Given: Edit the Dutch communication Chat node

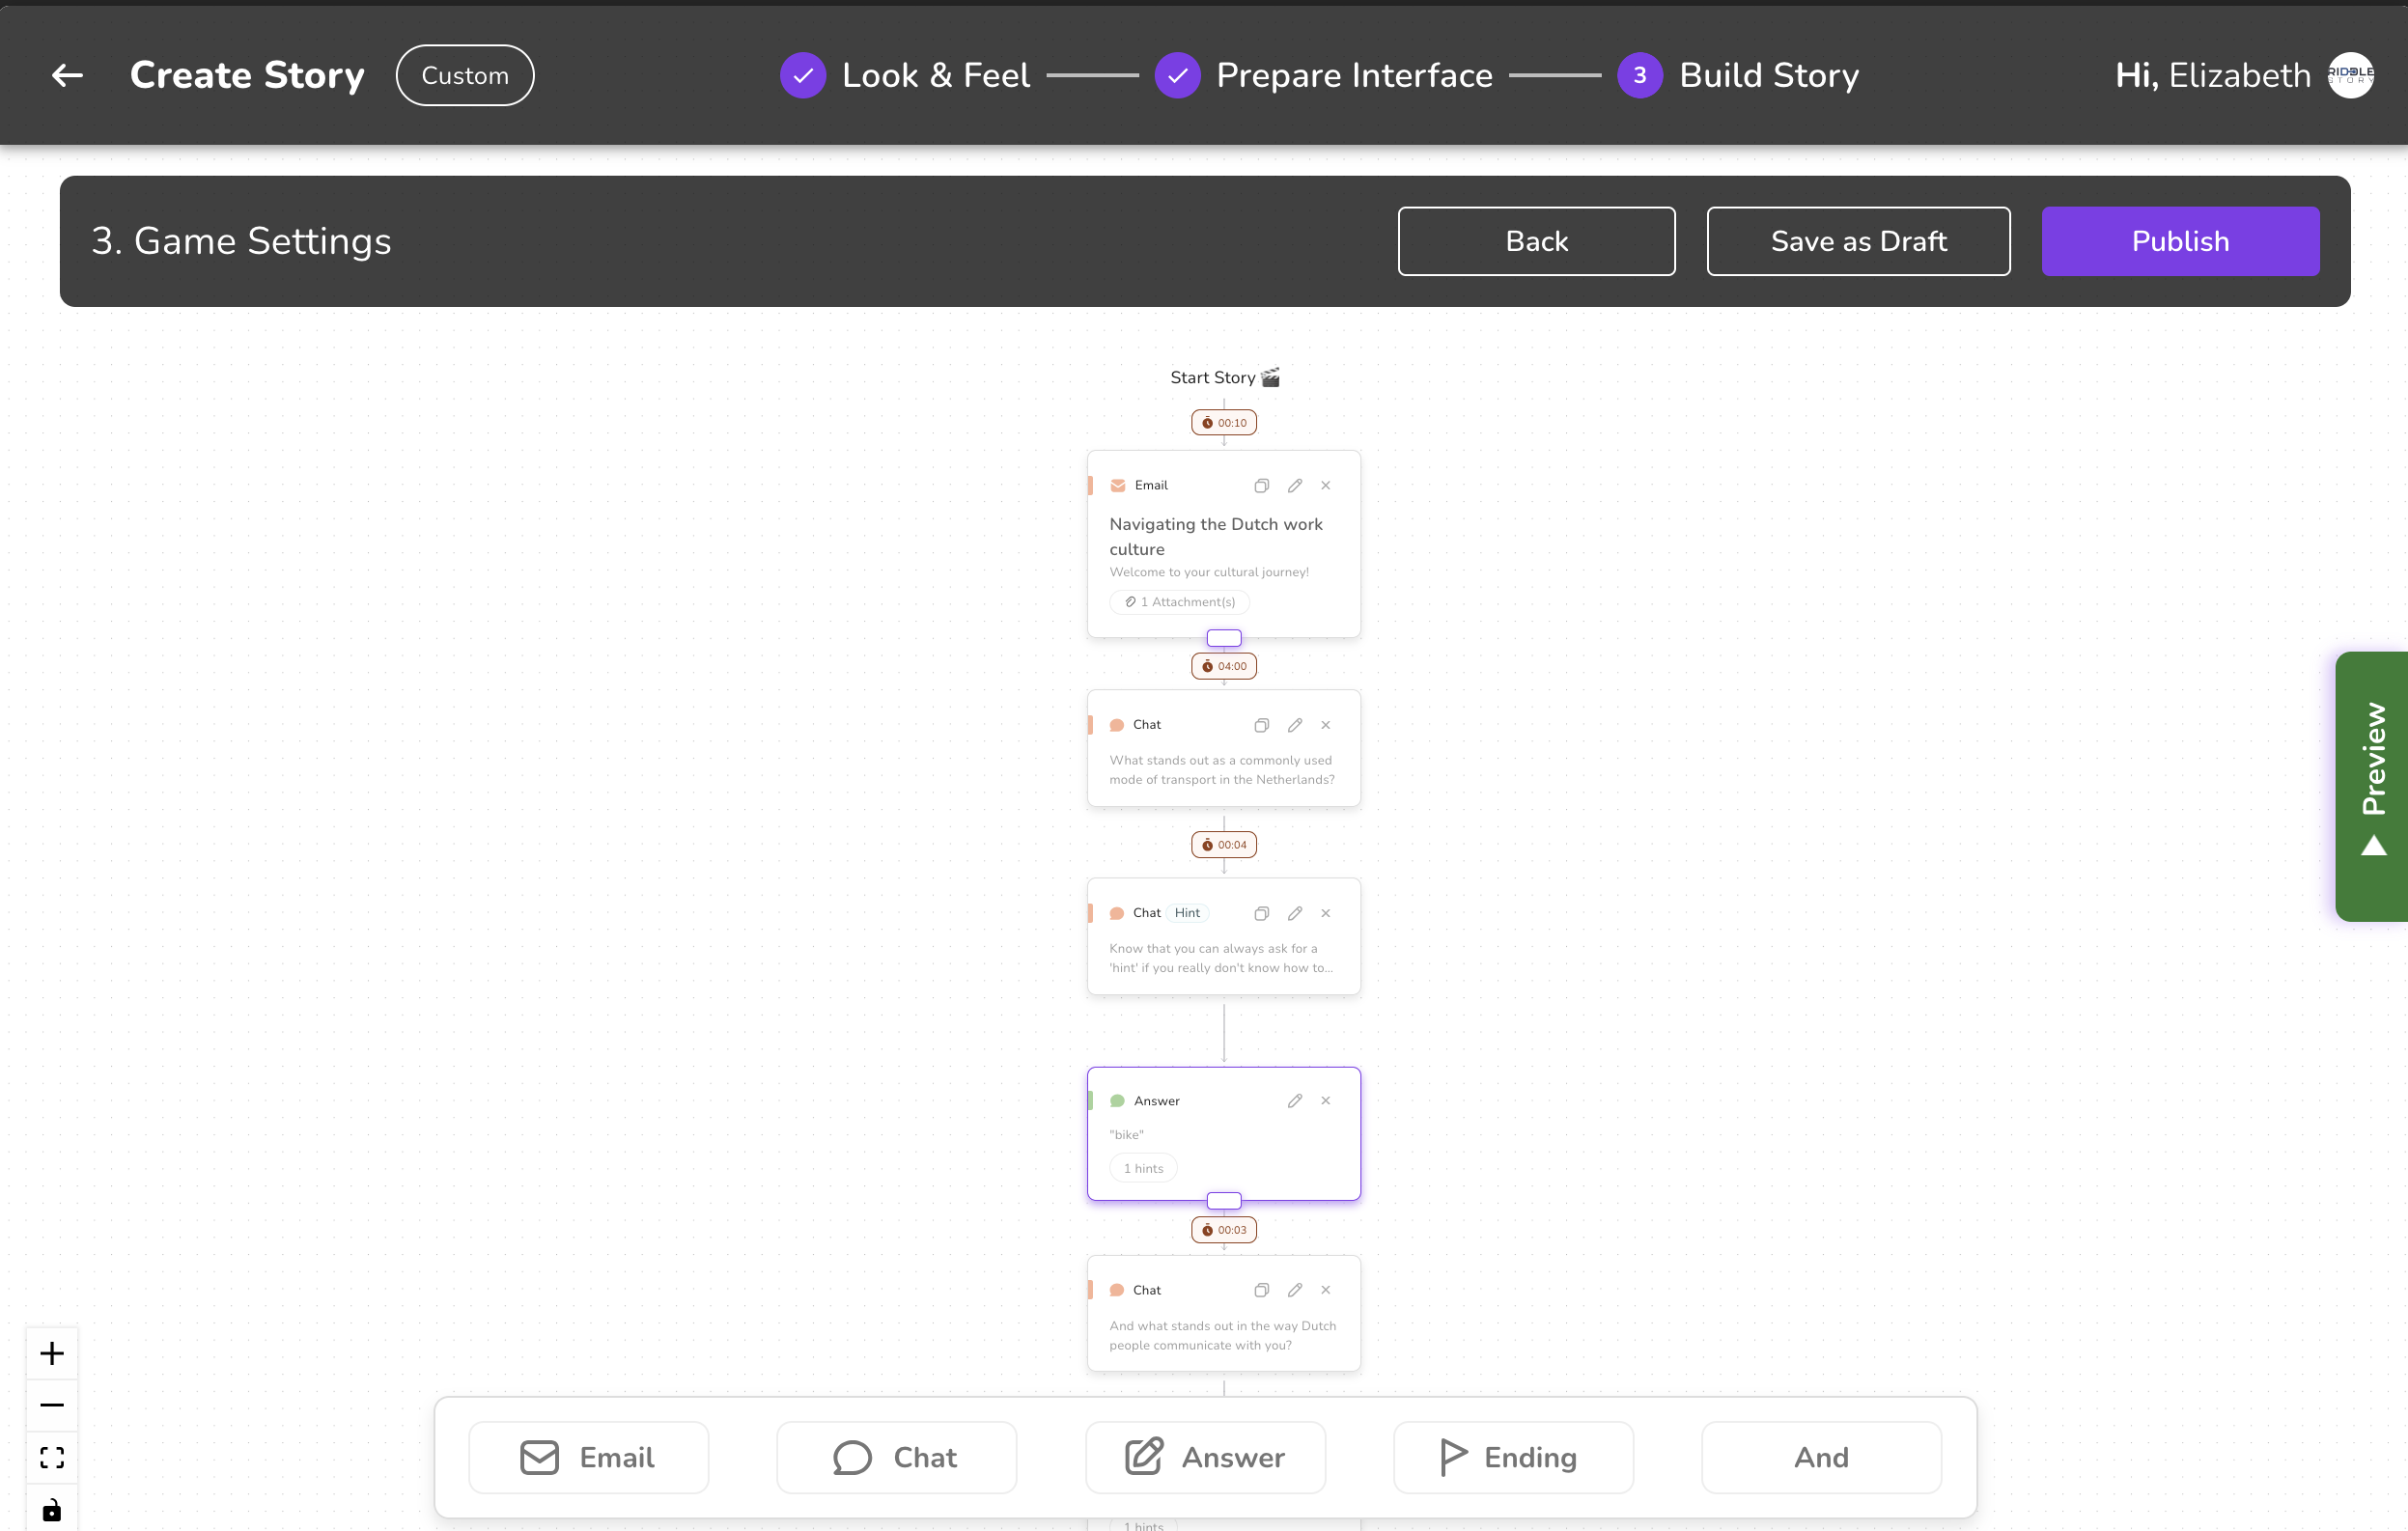Looking at the screenshot, I should [1295, 1290].
